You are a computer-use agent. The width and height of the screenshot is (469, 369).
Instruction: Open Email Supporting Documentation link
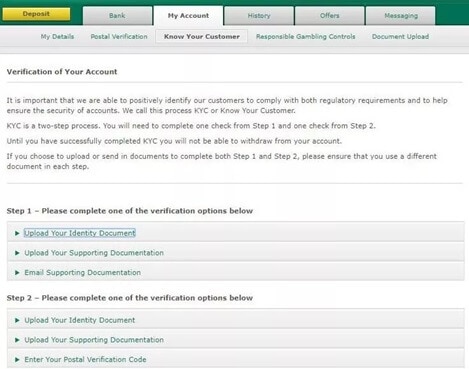coord(82,272)
